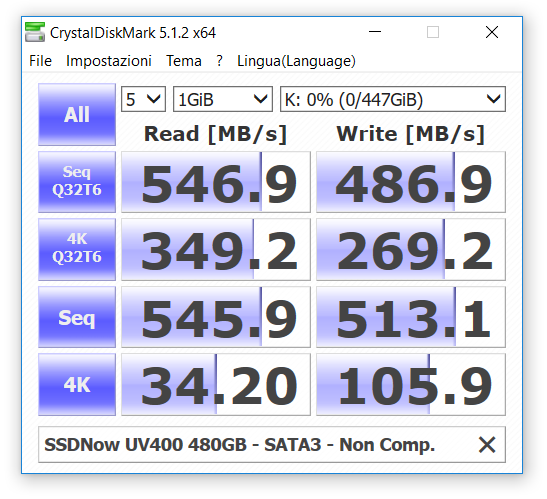This screenshot has height=499, width=547.
Task: Open the Impostazioni menu
Action: tap(109, 61)
